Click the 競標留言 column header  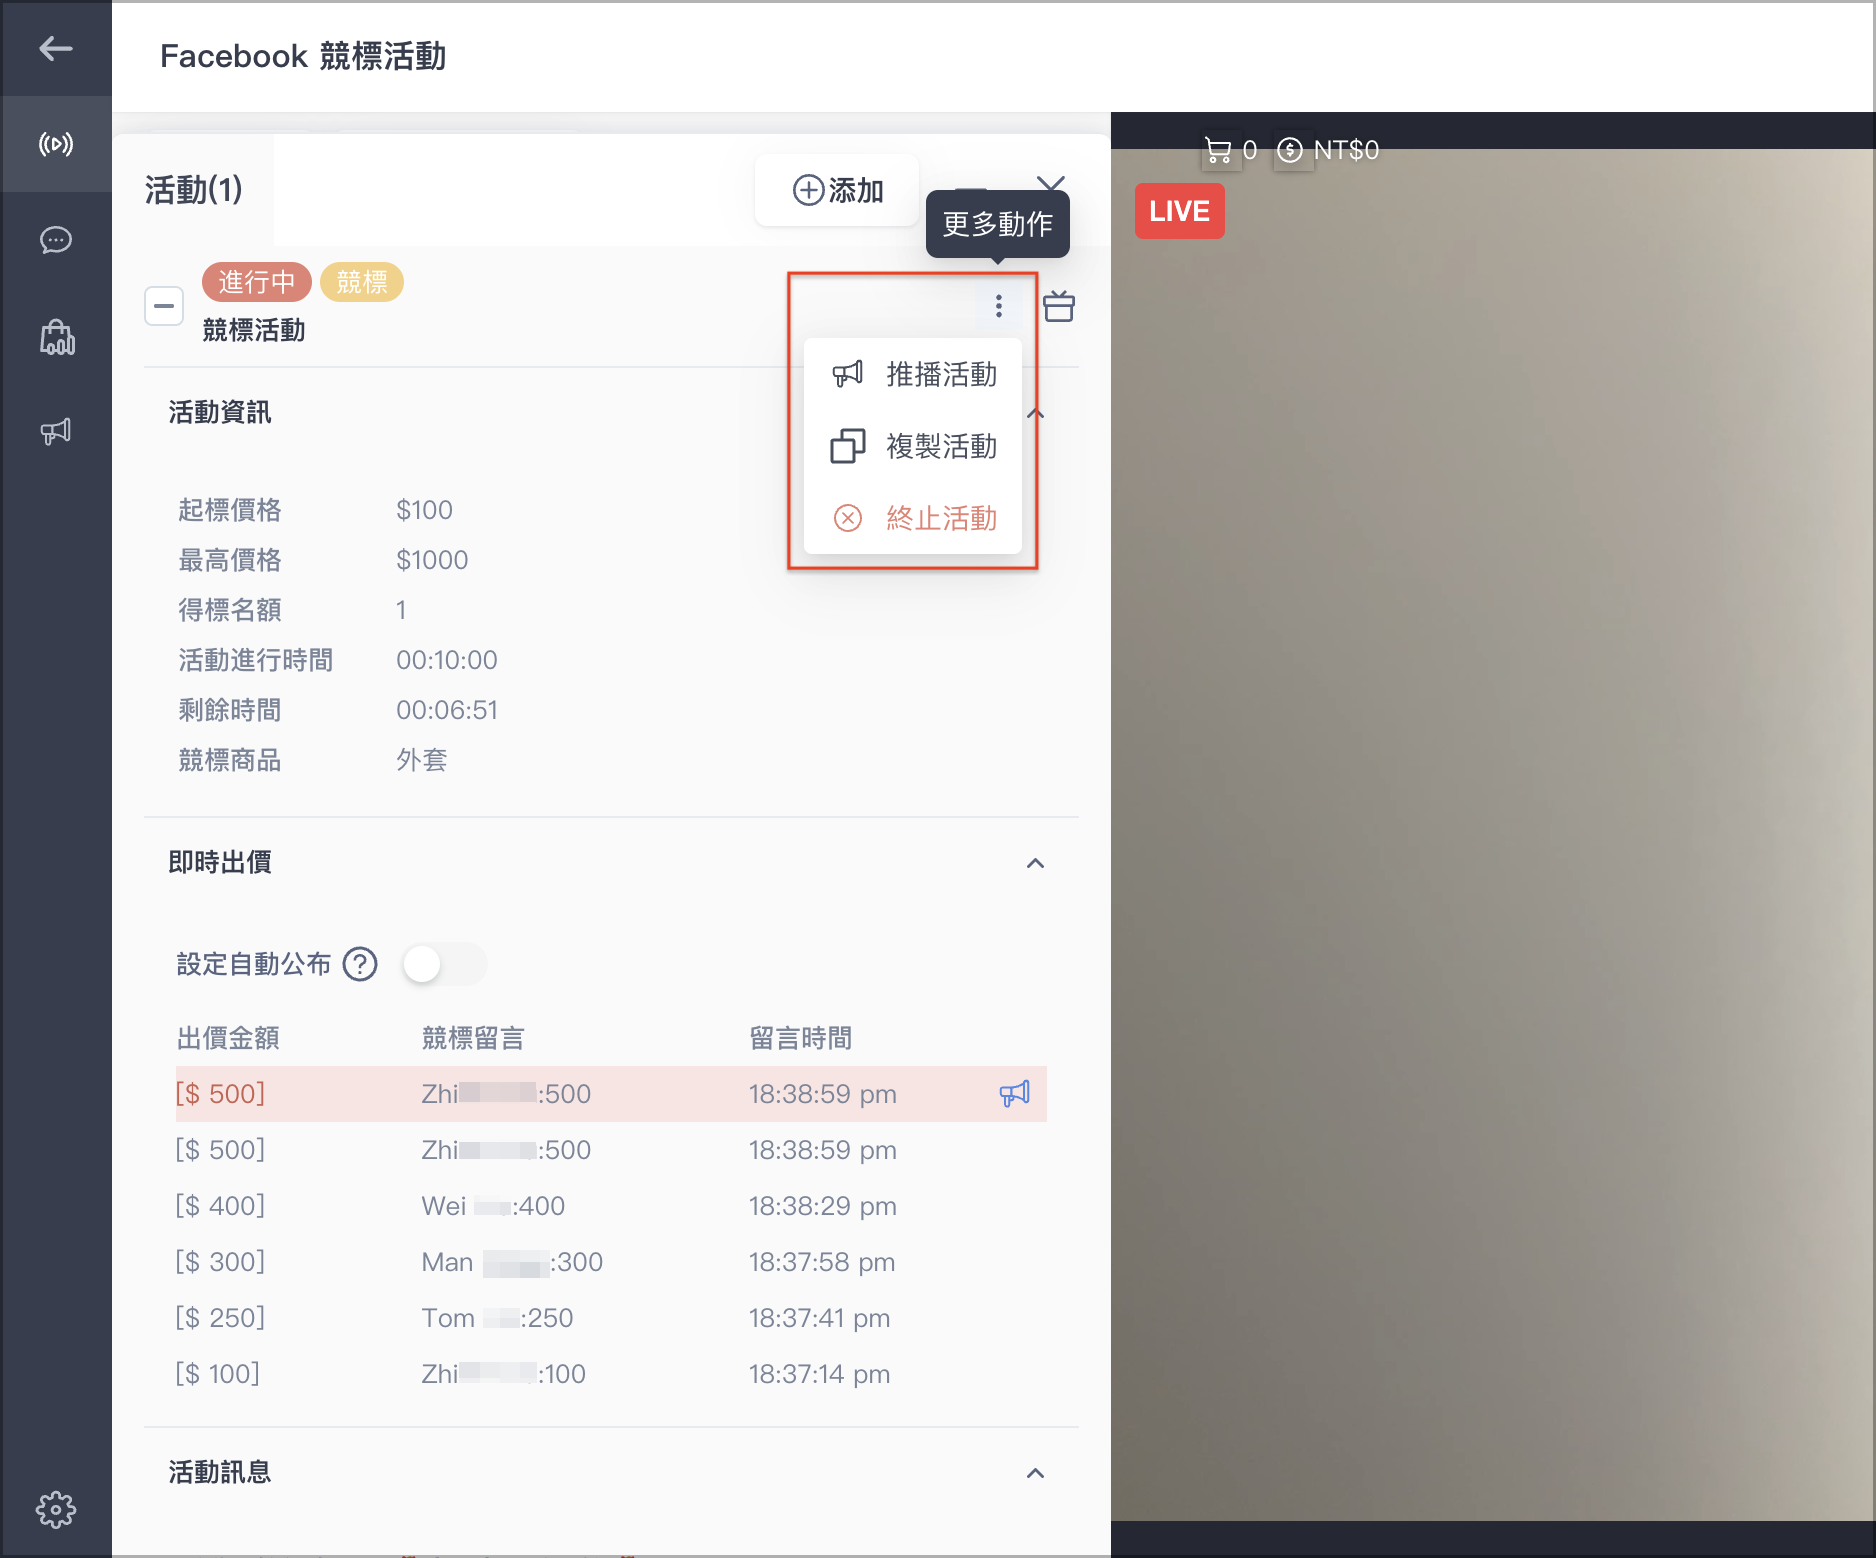[473, 1038]
